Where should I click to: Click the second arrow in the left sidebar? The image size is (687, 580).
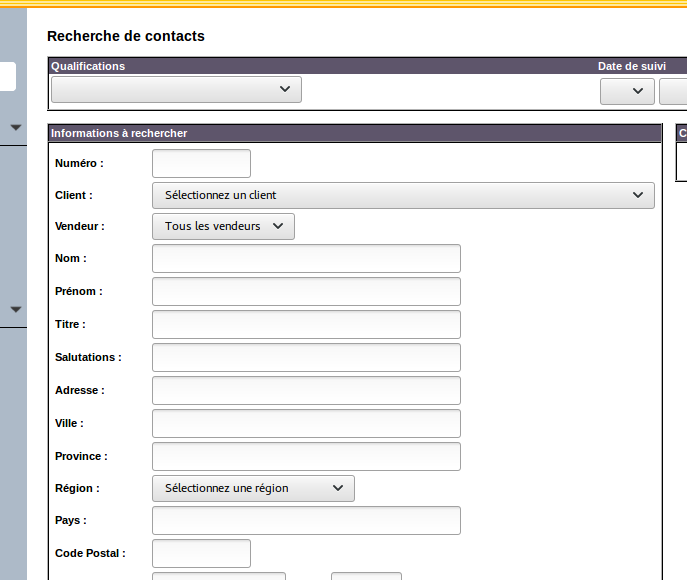[15, 309]
